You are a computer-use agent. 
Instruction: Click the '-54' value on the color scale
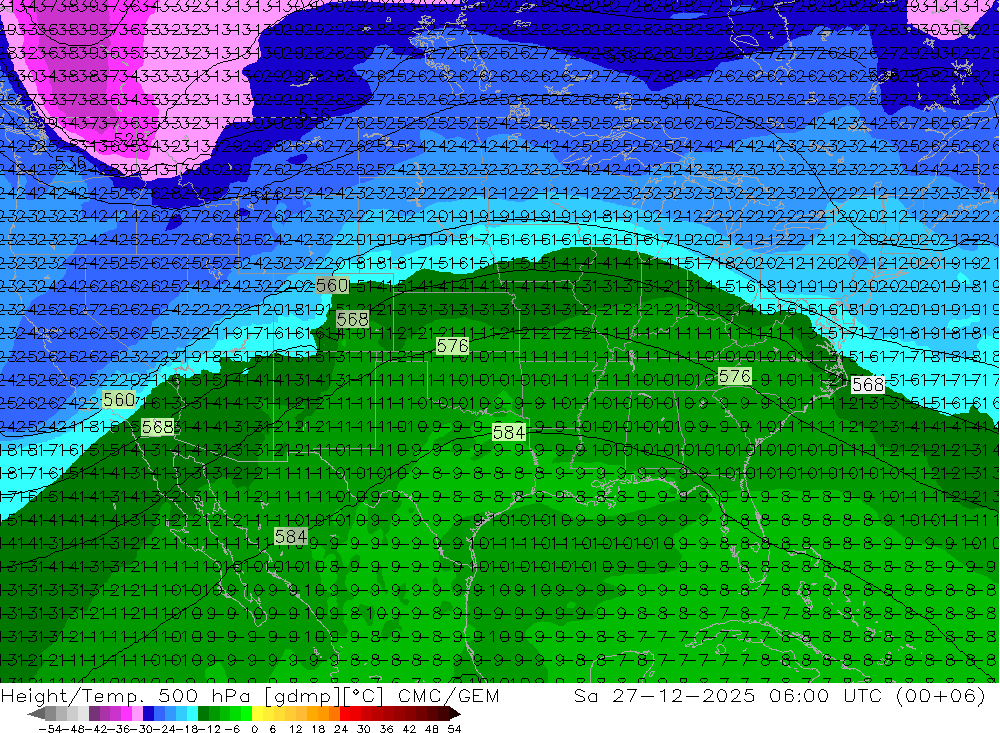(x=50, y=729)
